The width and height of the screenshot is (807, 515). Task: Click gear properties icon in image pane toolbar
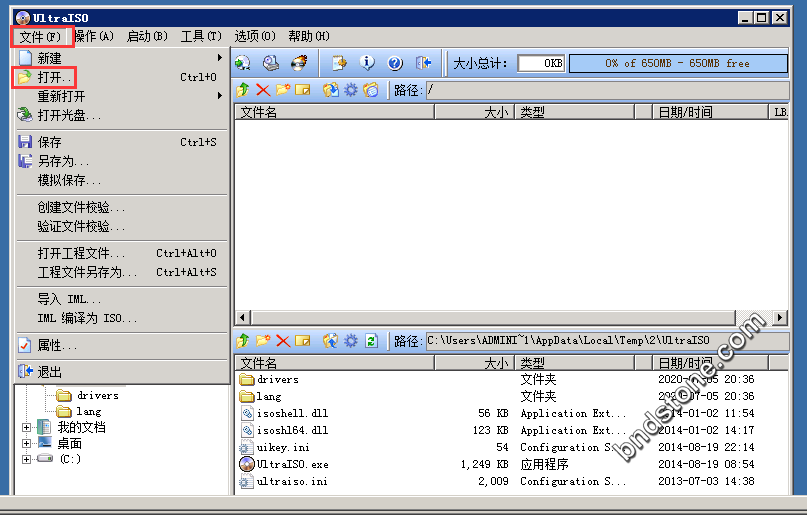[x=350, y=90]
